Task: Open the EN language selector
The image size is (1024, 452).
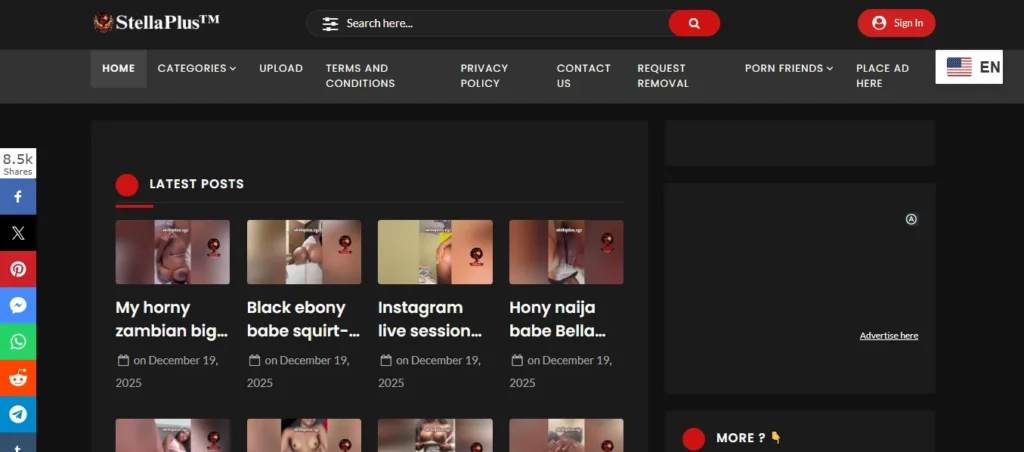Action: [x=968, y=67]
